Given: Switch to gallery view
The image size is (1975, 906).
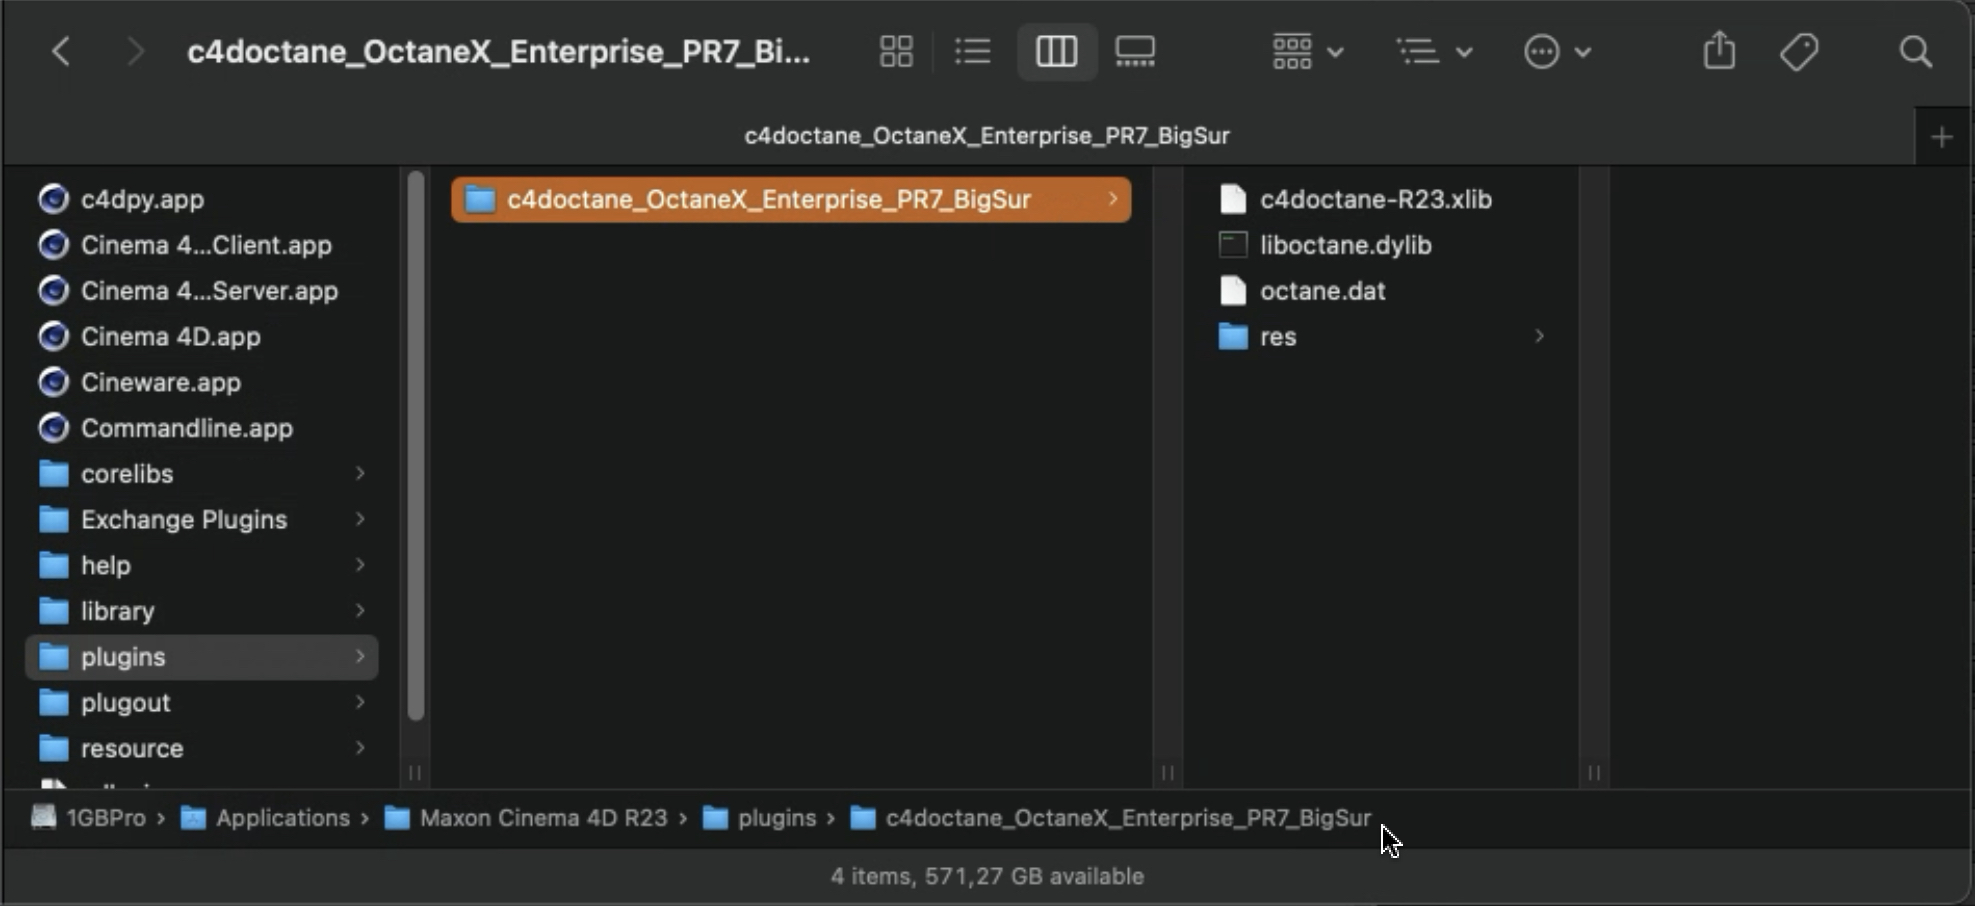Looking at the screenshot, I should 1135,51.
